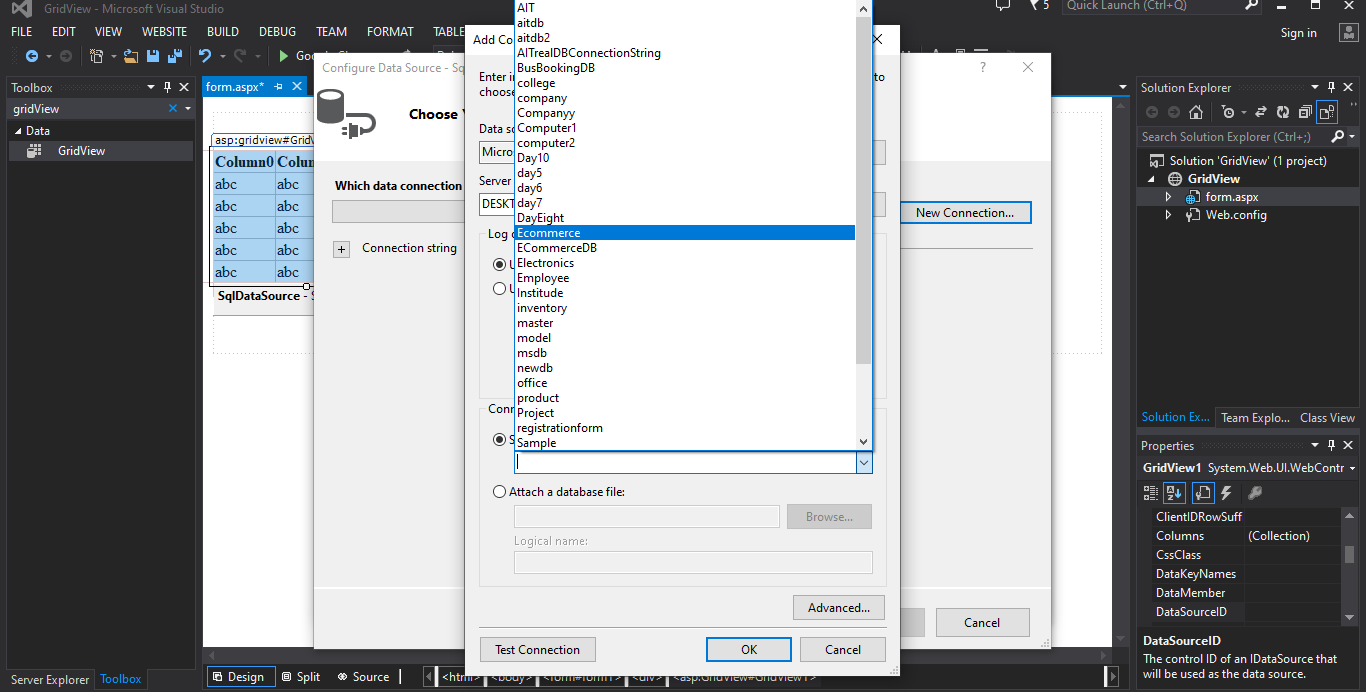Toggle the Show All Files icon
Image resolution: width=1366 pixels, height=692 pixels.
1327,112
